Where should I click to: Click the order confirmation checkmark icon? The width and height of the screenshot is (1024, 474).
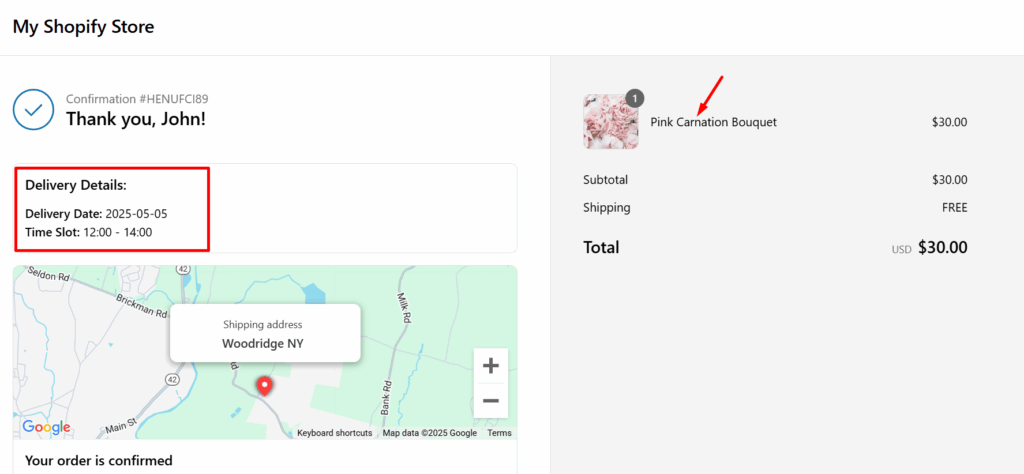click(x=33, y=109)
